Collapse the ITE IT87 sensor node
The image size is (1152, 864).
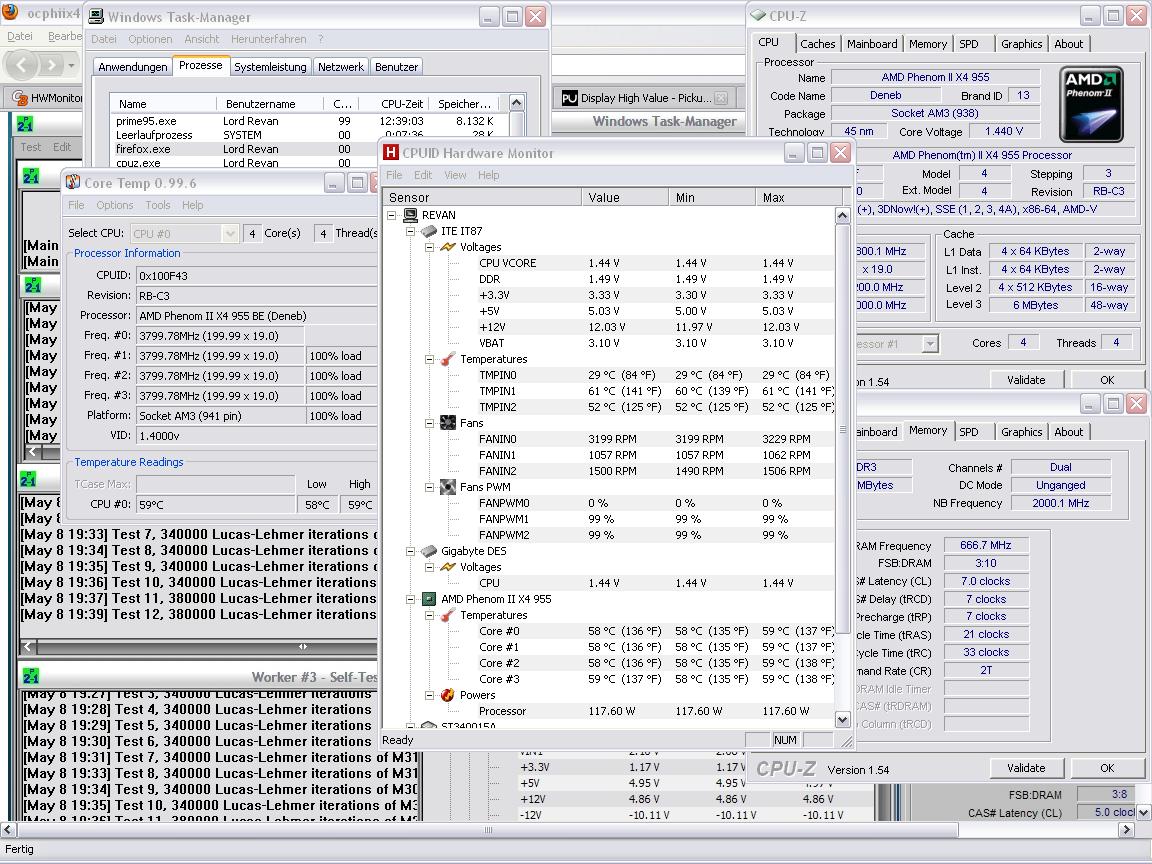coord(411,231)
